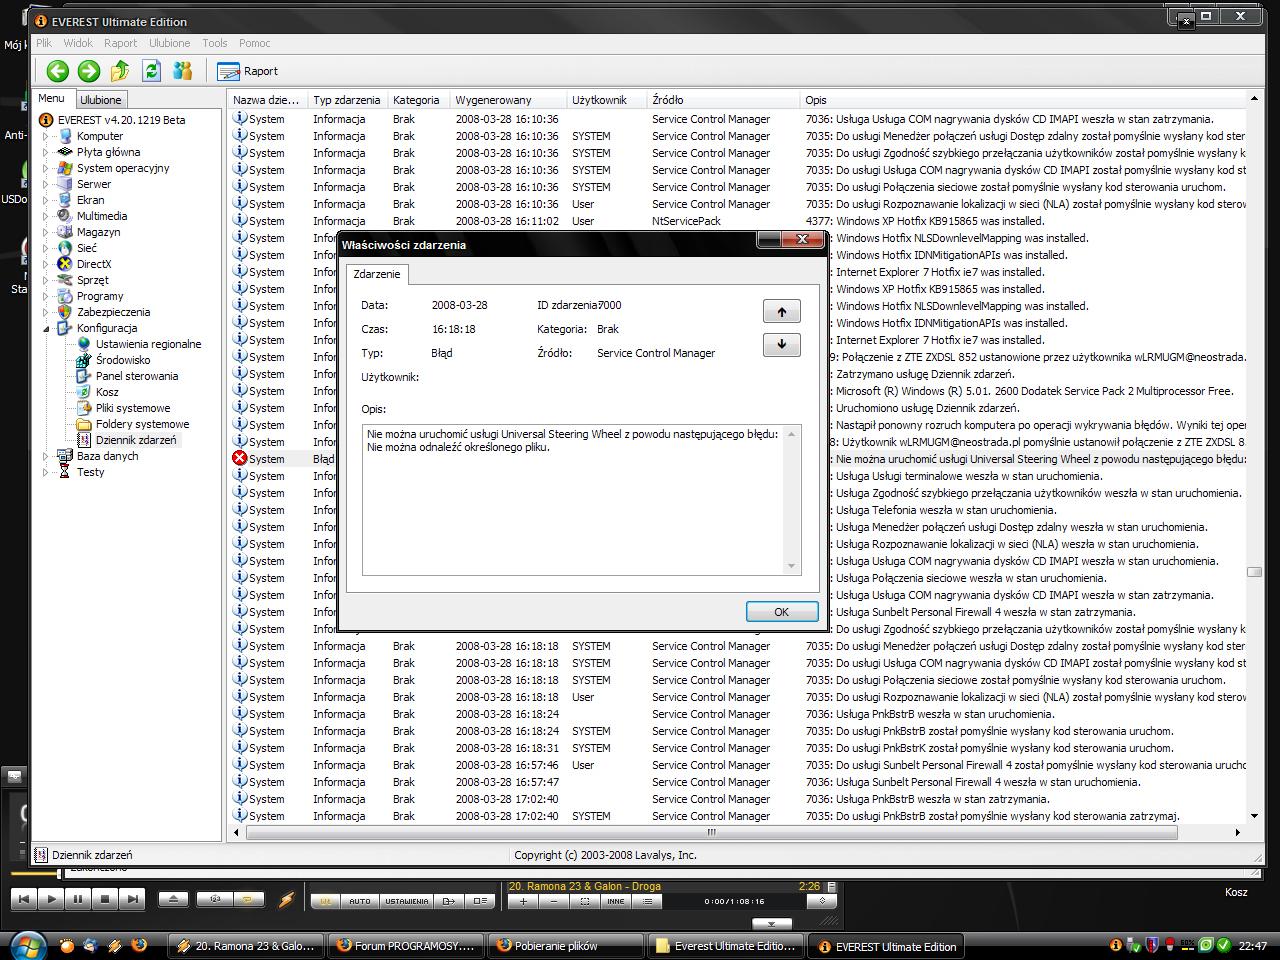Click the folder up-level toolbar icon
The height and width of the screenshot is (960, 1280).
(x=120, y=70)
